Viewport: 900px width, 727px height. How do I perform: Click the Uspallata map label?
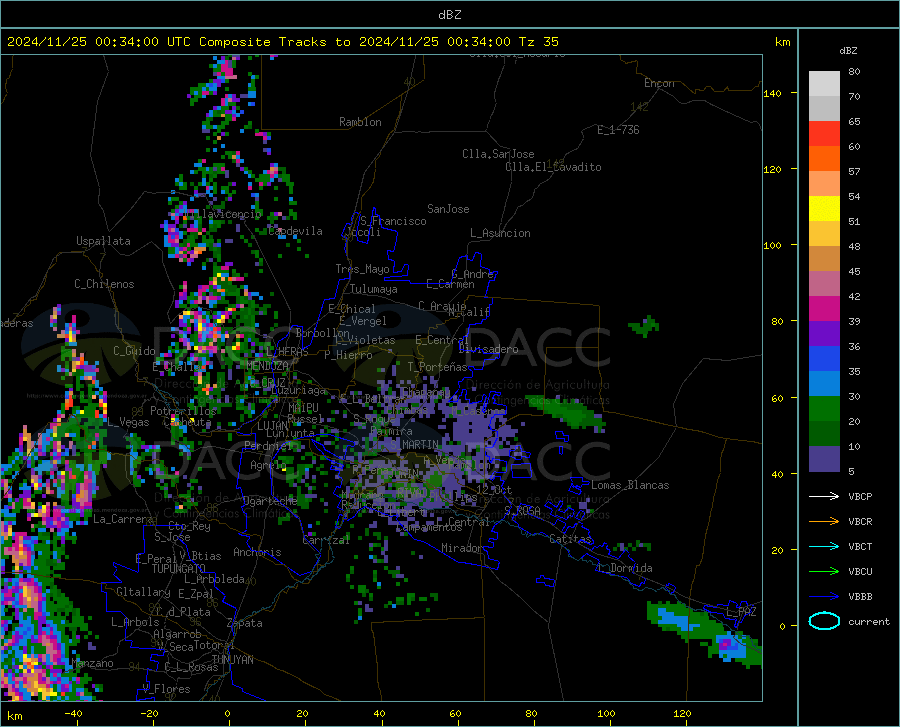(103, 241)
